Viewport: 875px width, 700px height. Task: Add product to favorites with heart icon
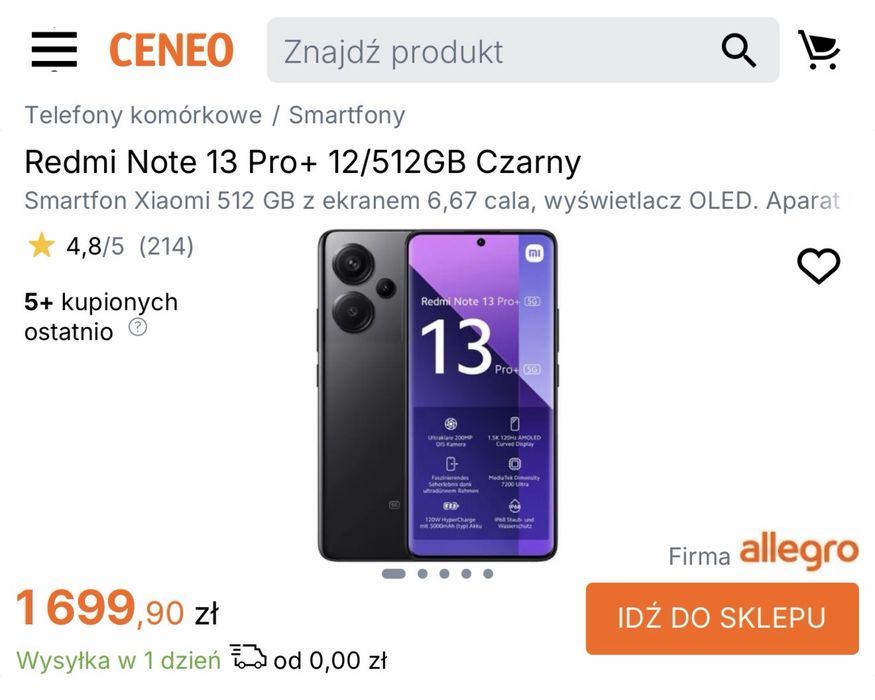pos(818,266)
